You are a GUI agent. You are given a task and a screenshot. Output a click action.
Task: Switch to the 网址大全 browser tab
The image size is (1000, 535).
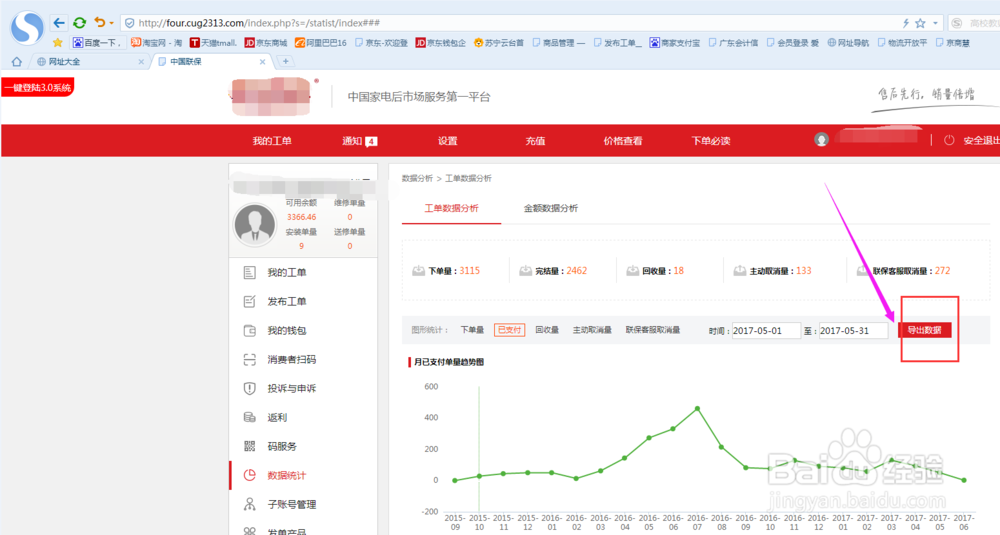click(x=87, y=62)
